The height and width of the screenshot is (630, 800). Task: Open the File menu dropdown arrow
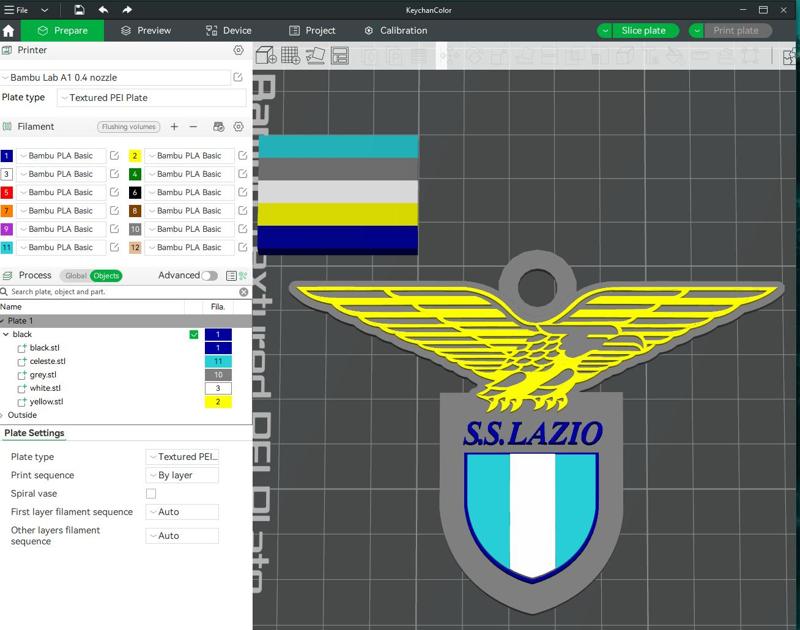click(x=44, y=10)
